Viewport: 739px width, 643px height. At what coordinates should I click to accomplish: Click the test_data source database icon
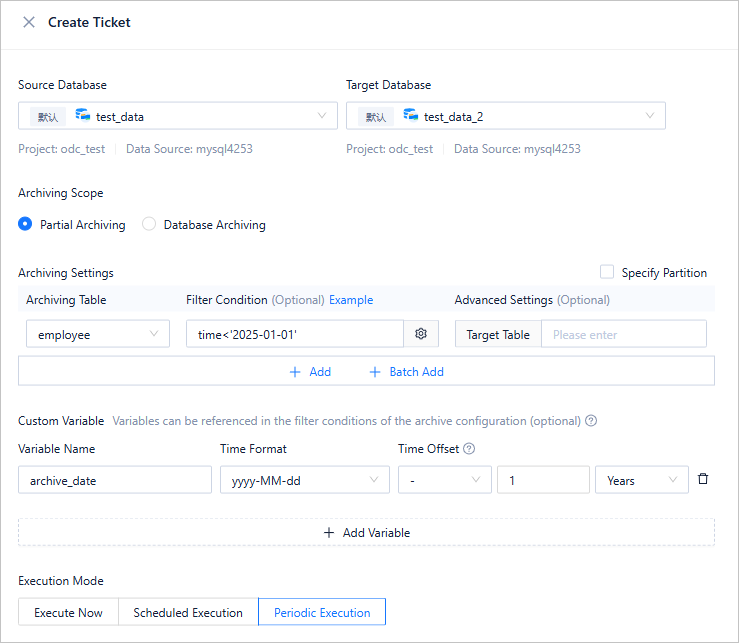[x=82, y=116]
